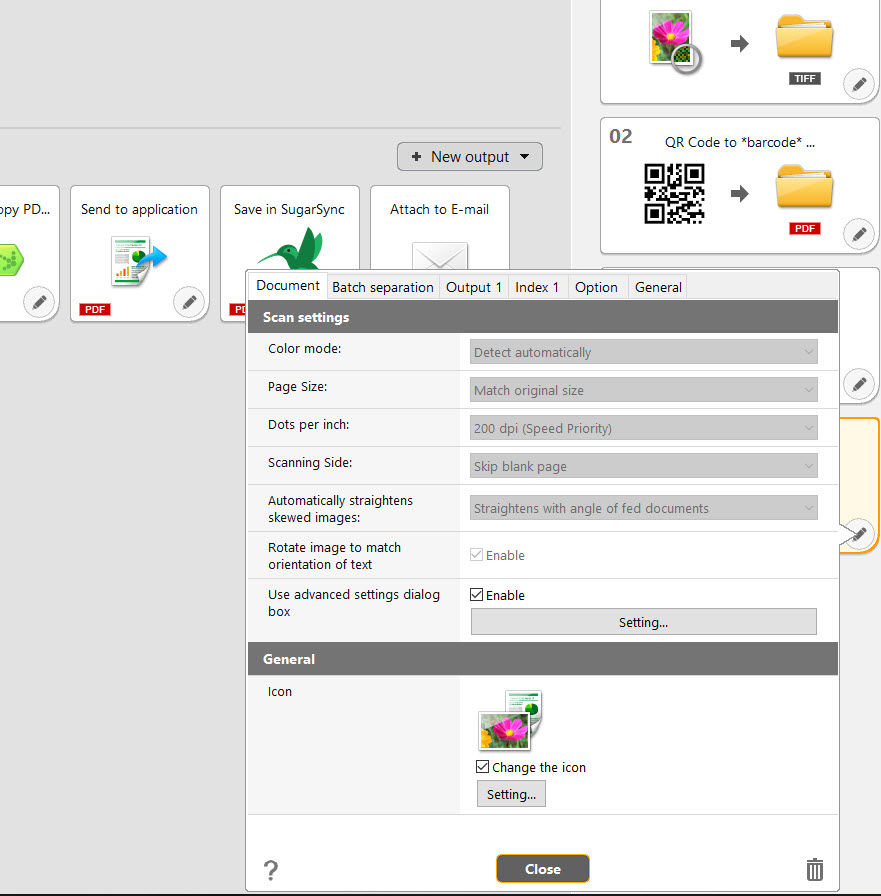This screenshot has width=881, height=896.
Task: Click the Close button
Action: (x=542, y=869)
